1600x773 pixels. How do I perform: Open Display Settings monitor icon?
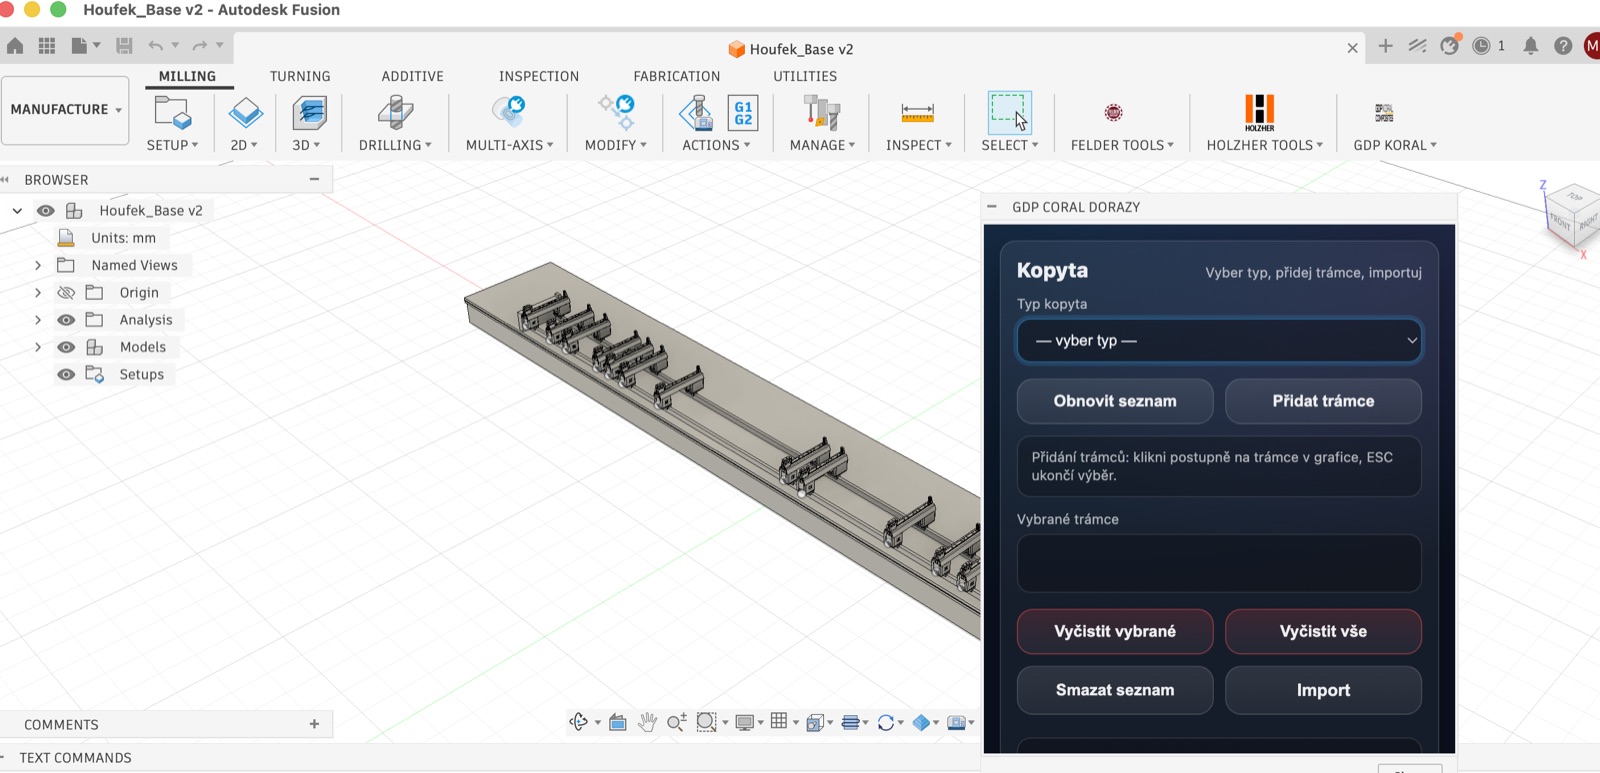(744, 722)
